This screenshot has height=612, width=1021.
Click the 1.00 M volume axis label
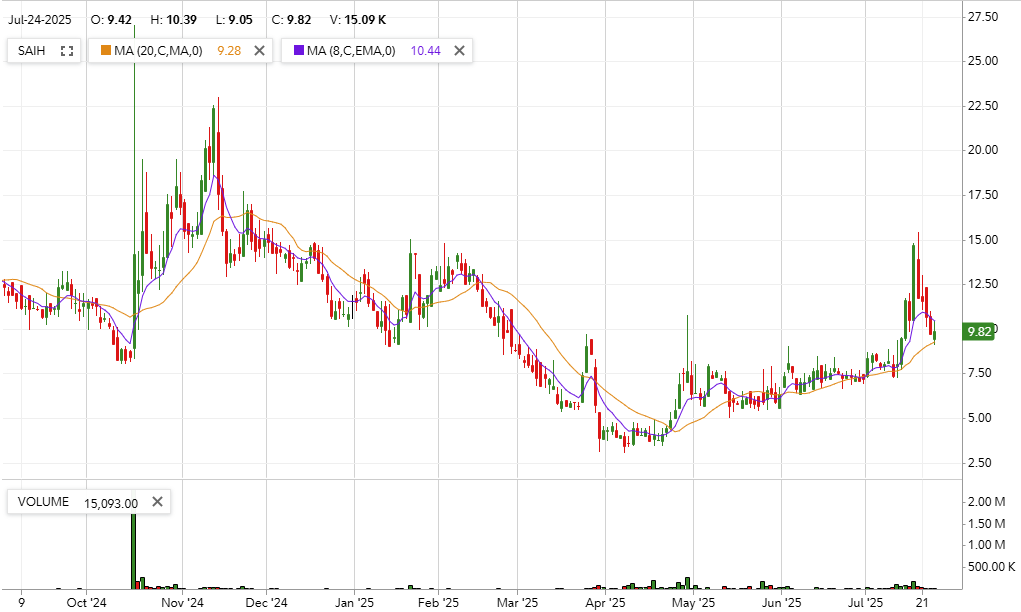point(986,545)
